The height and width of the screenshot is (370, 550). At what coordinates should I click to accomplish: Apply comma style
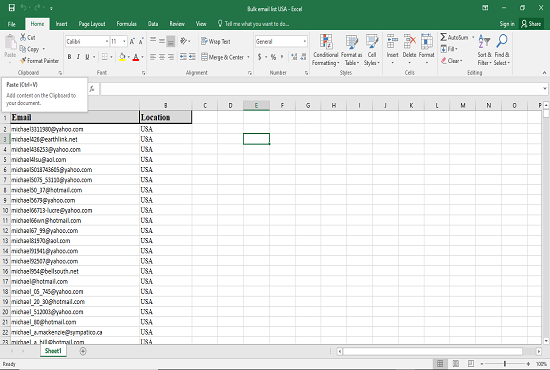(282, 57)
